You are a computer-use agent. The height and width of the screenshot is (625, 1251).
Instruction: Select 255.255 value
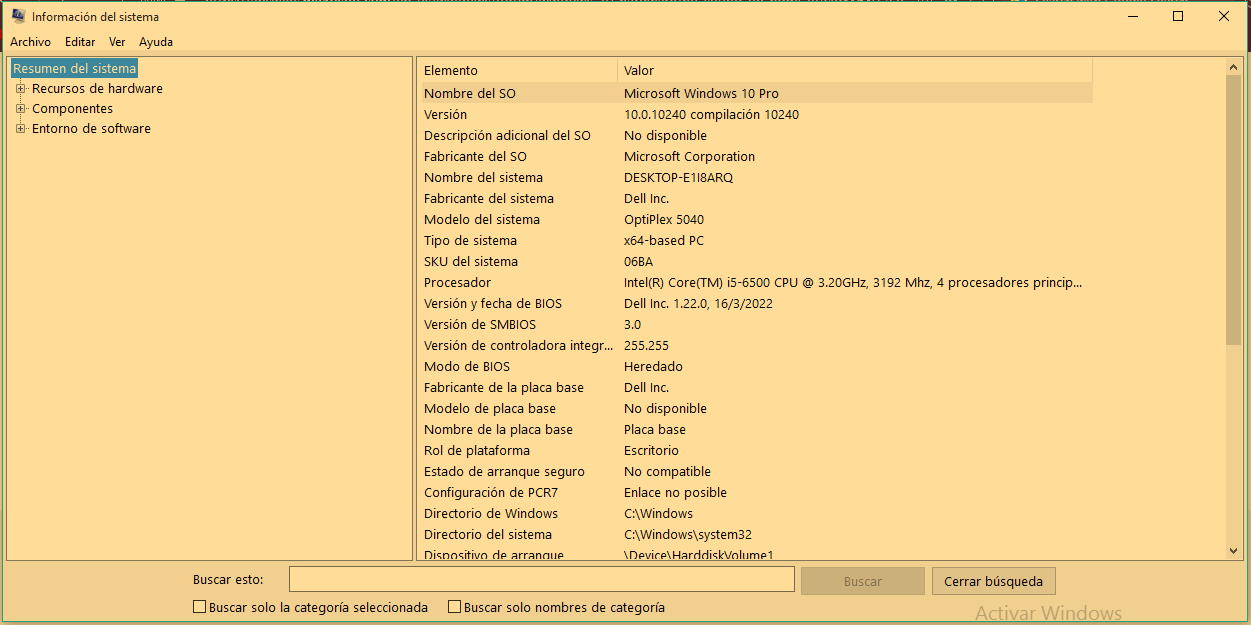(x=646, y=345)
